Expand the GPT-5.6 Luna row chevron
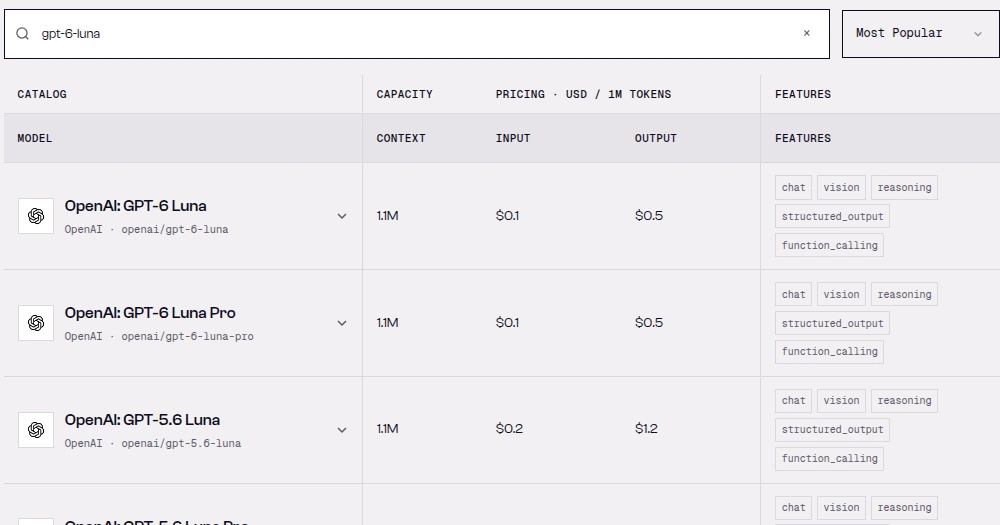The height and width of the screenshot is (525, 1000). 342,430
